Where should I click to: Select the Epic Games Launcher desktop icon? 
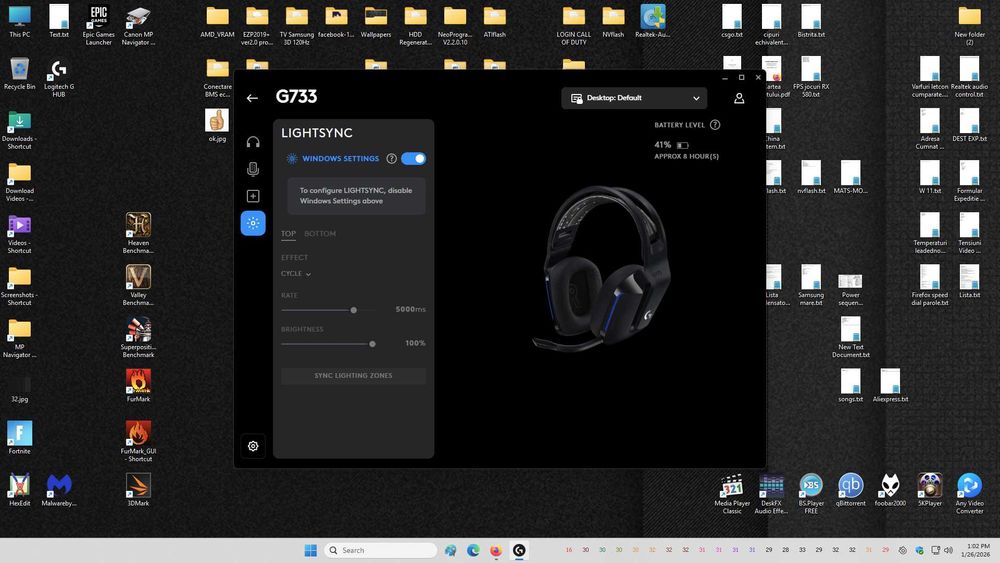click(x=99, y=26)
